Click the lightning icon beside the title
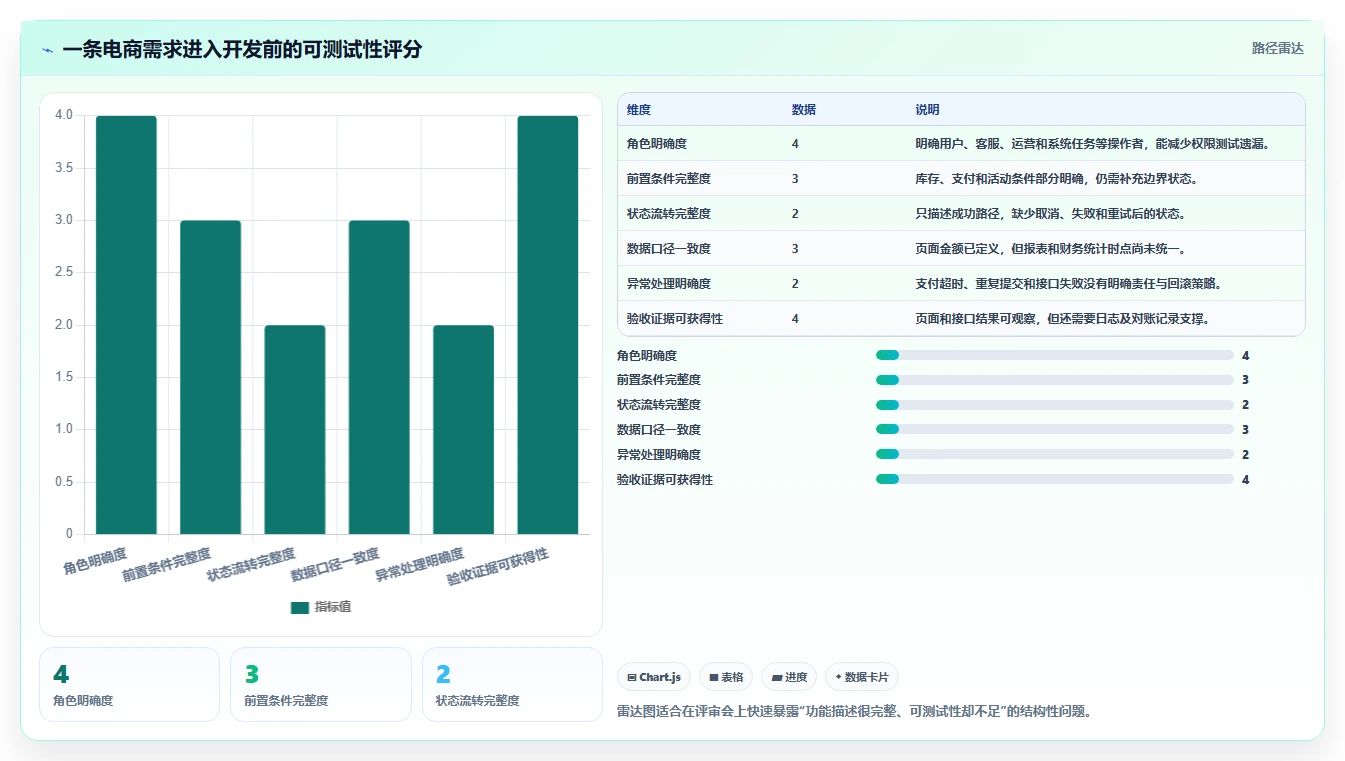This screenshot has width=1345, height=761. coord(48,50)
